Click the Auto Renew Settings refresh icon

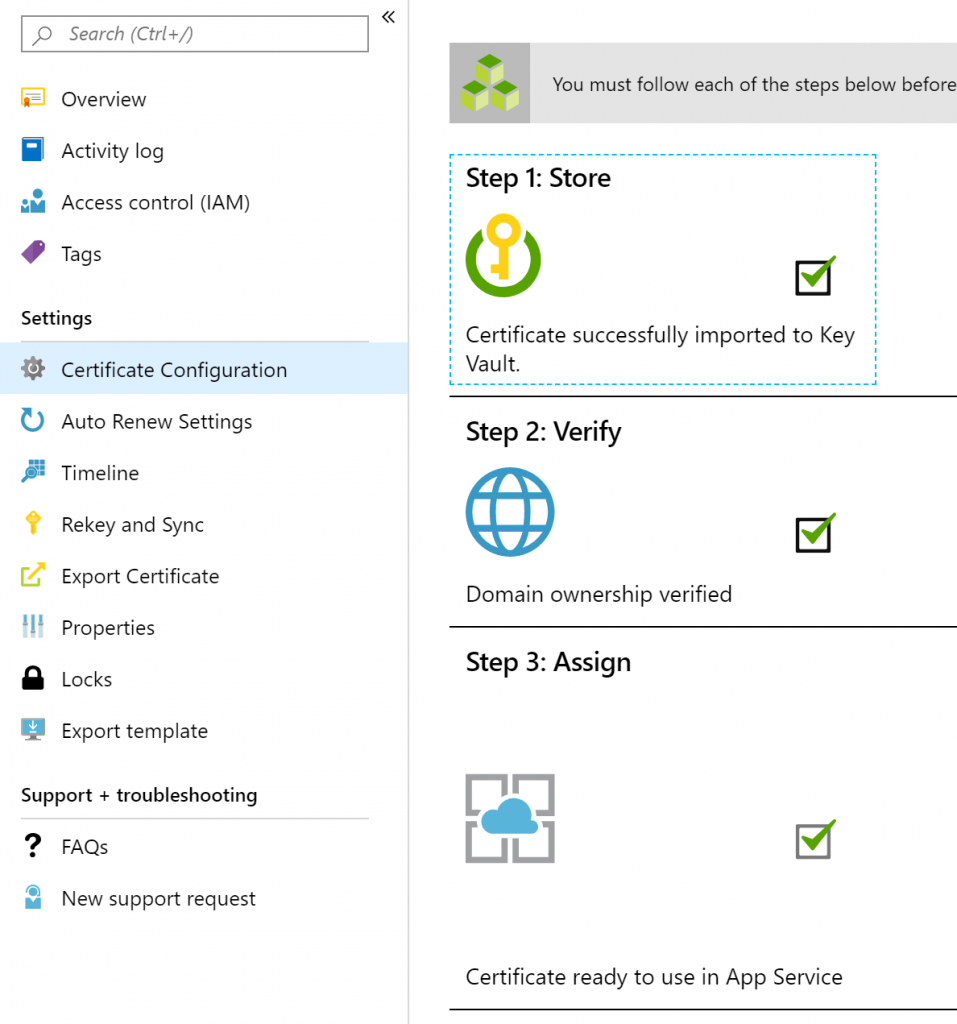coord(33,421)
